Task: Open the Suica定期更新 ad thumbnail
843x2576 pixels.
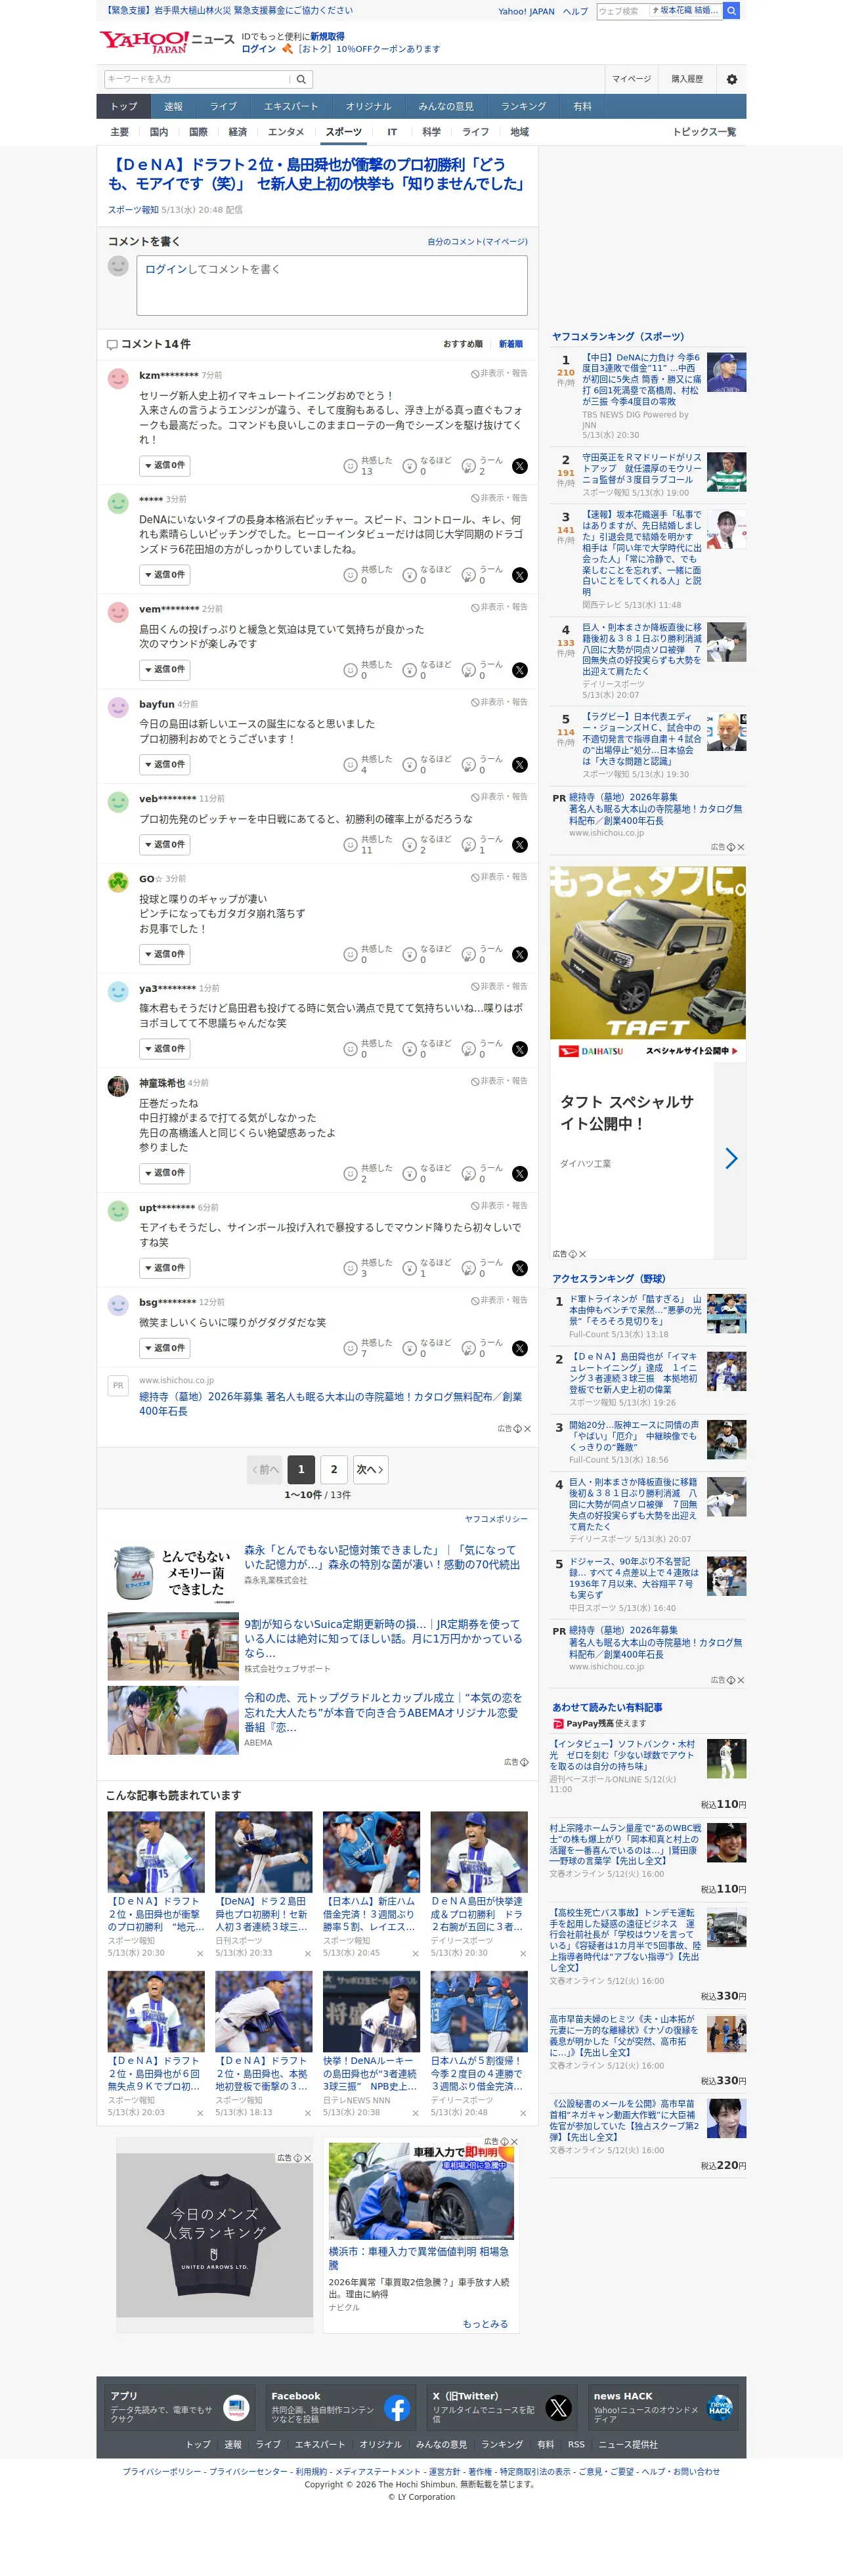Action: [173, 1647]
